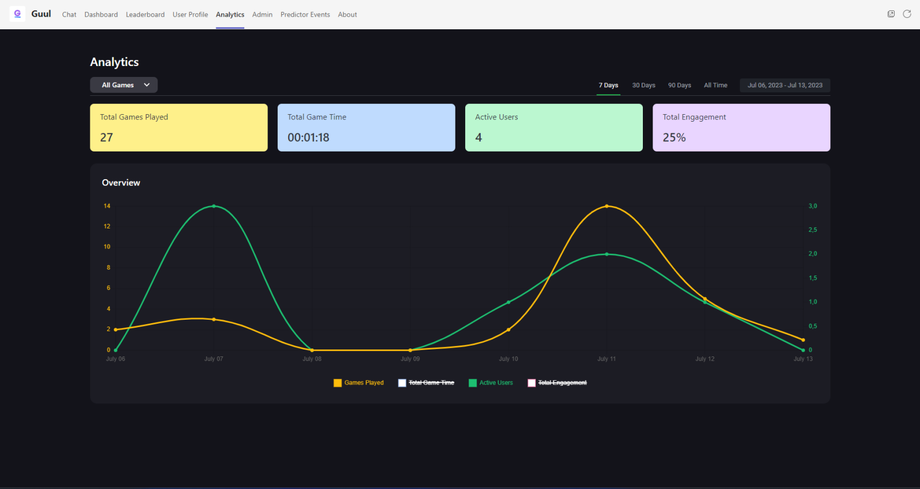
Task: Click the All Games chevron arrow
Action: point(147,85)
